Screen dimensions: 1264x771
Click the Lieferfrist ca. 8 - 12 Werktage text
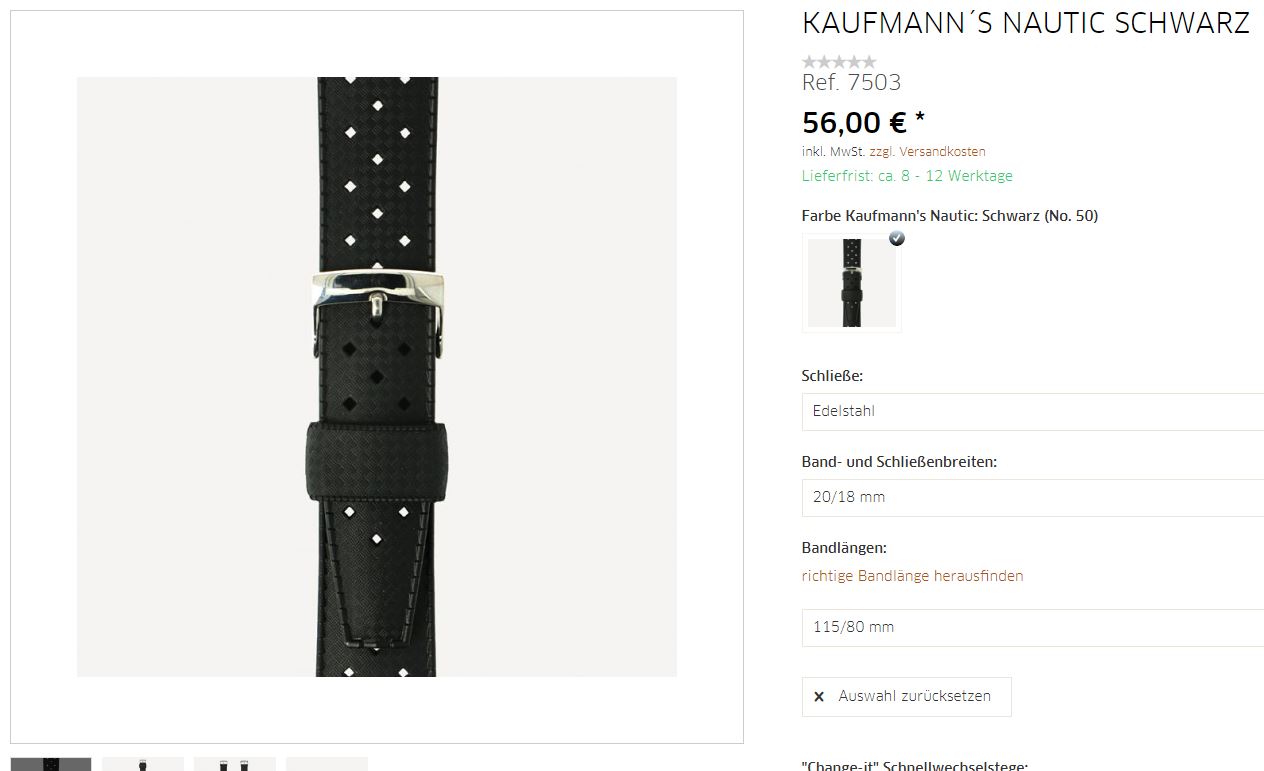(907, 176)
